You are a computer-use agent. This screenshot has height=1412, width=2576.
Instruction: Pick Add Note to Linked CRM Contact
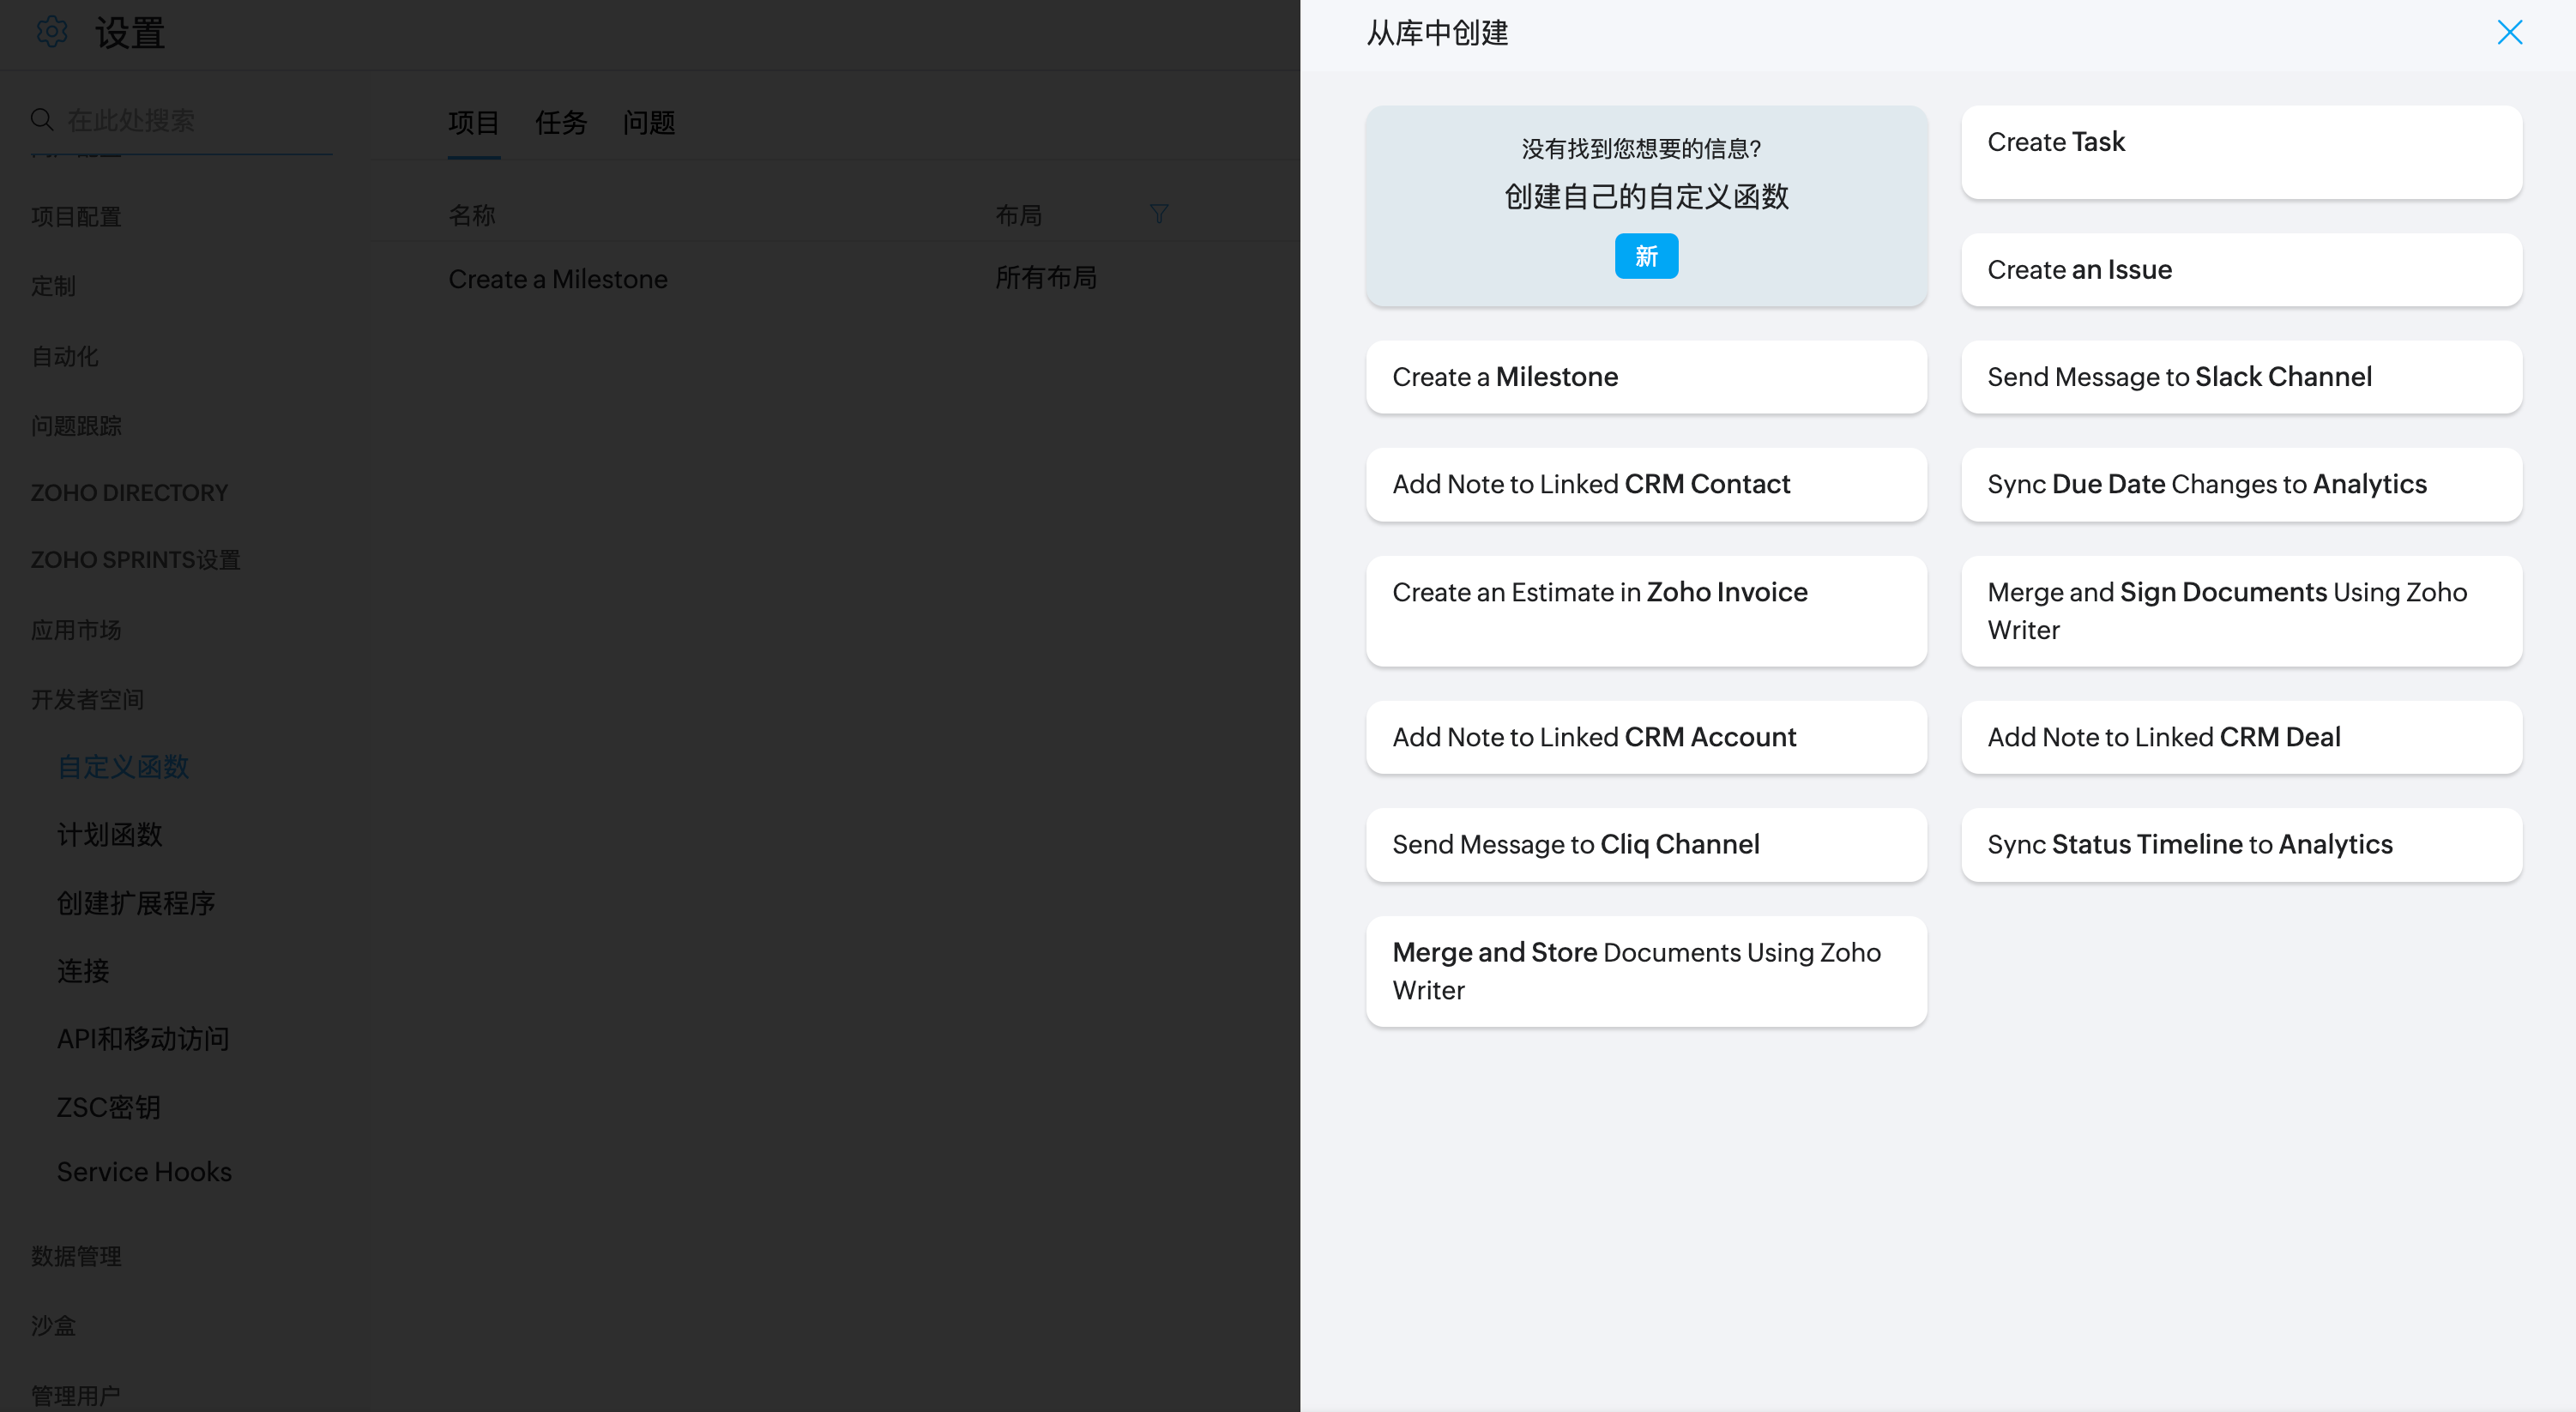point(1645,484)
